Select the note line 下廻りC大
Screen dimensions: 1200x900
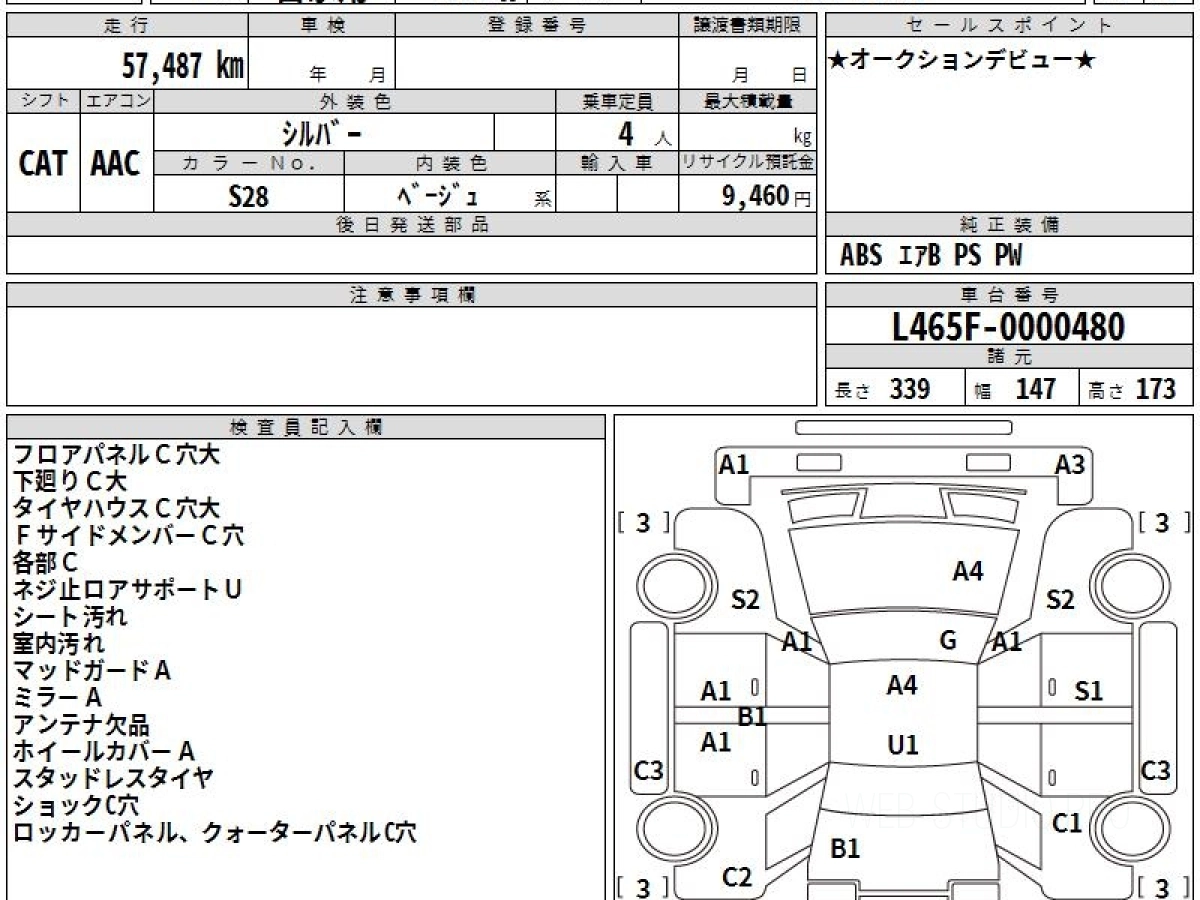pyautogui.click(x=70, y=482)
